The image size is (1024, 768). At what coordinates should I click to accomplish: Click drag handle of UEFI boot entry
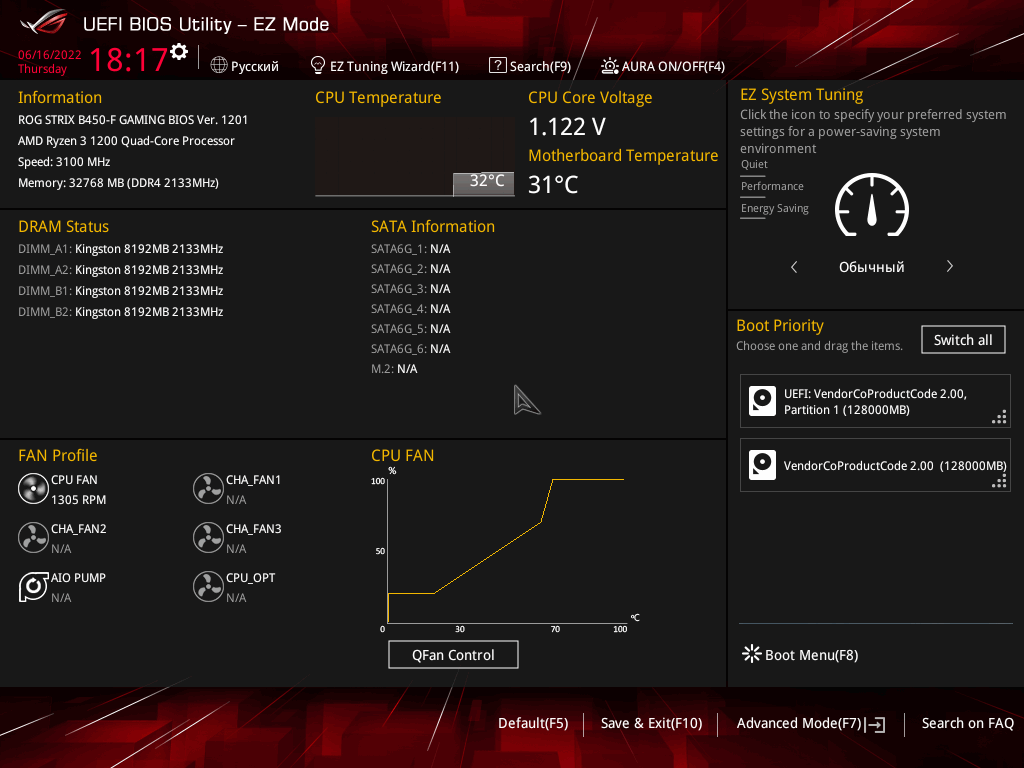(999, 417)
